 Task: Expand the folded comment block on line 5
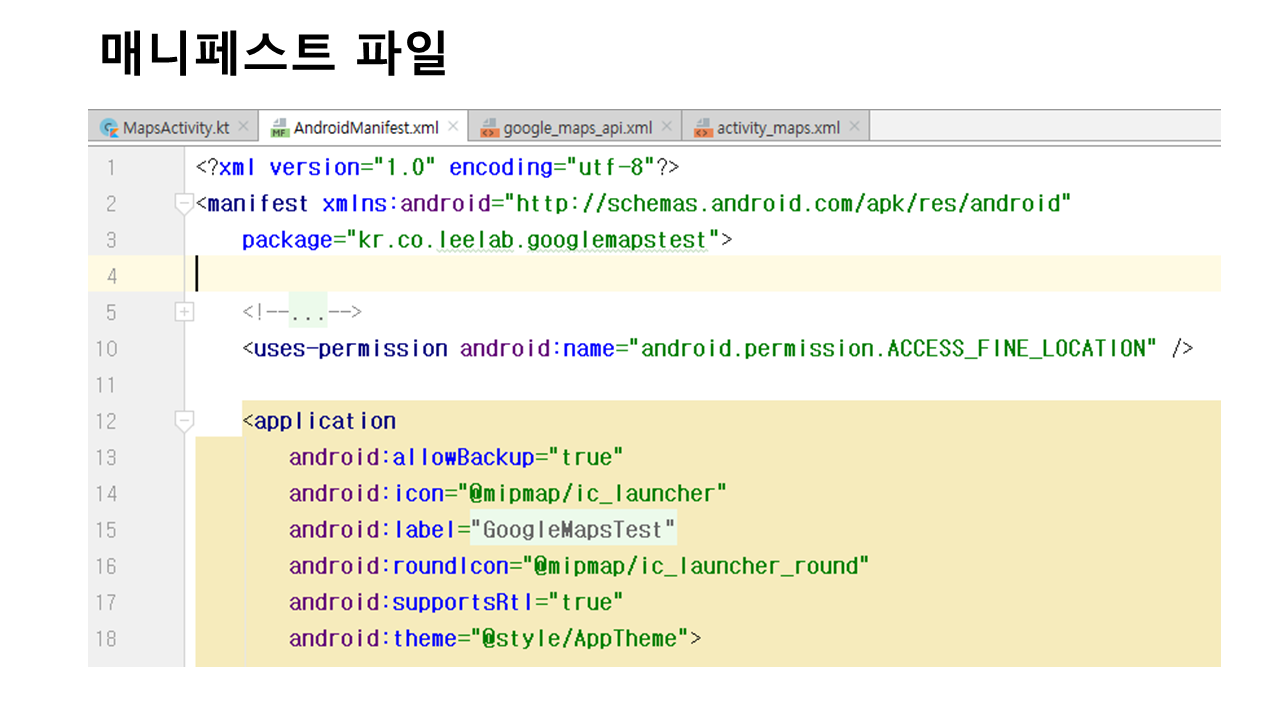pyautogui.click(x=184, y=312)
